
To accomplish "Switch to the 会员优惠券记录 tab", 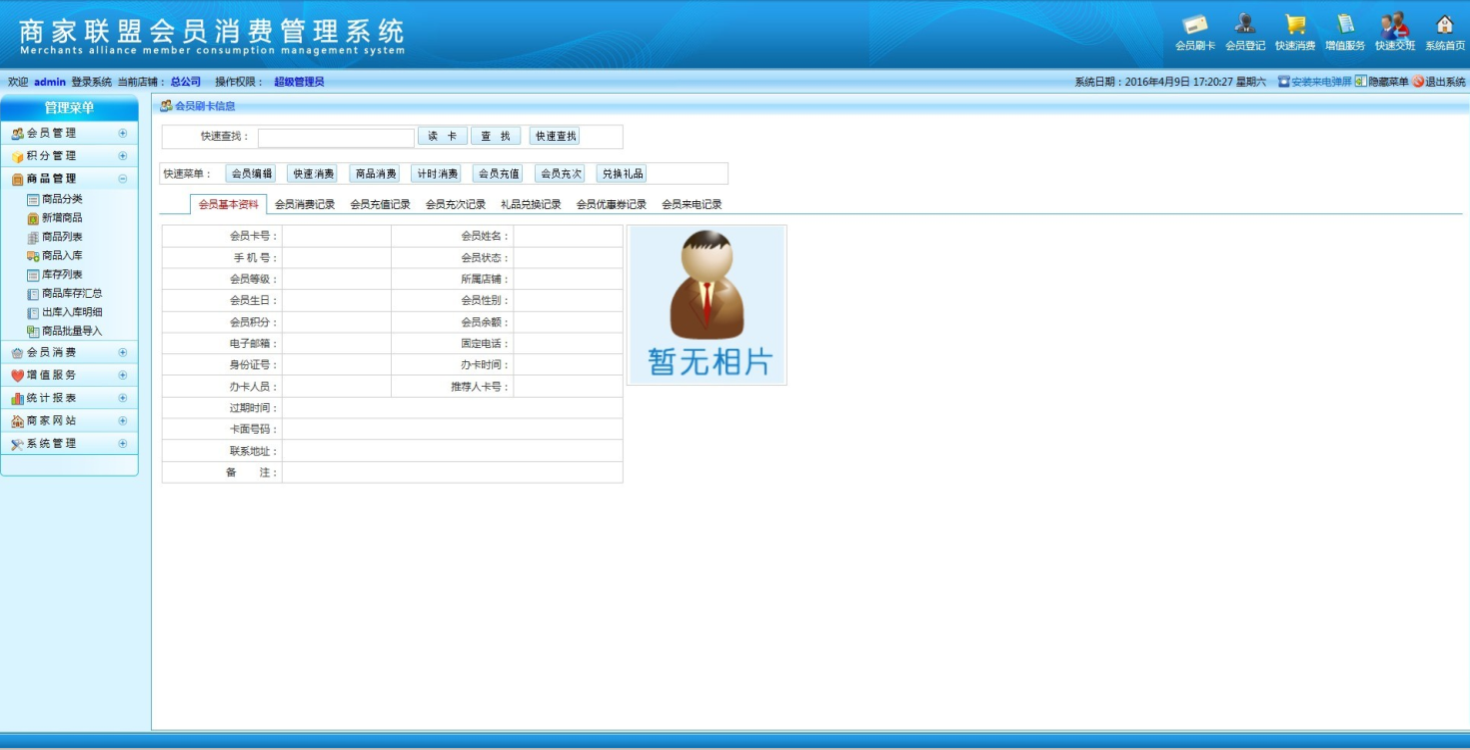I will [x=611, y=204].
